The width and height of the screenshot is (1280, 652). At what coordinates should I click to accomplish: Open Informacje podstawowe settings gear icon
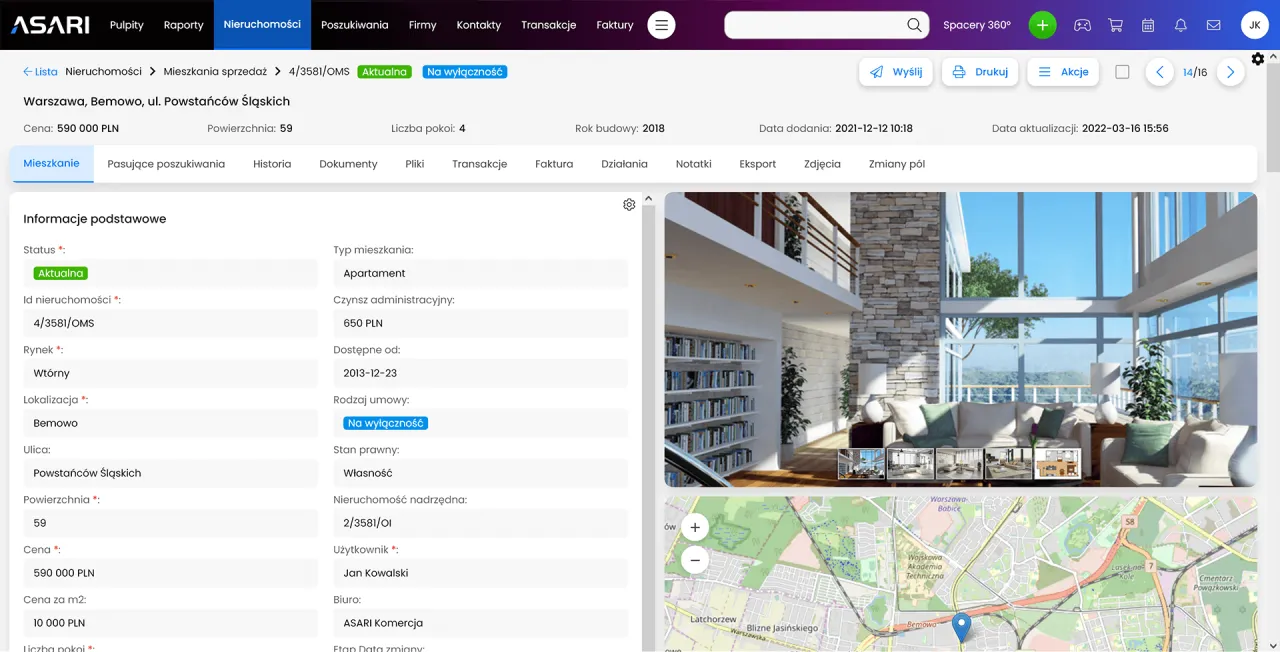tap(629, 204)
